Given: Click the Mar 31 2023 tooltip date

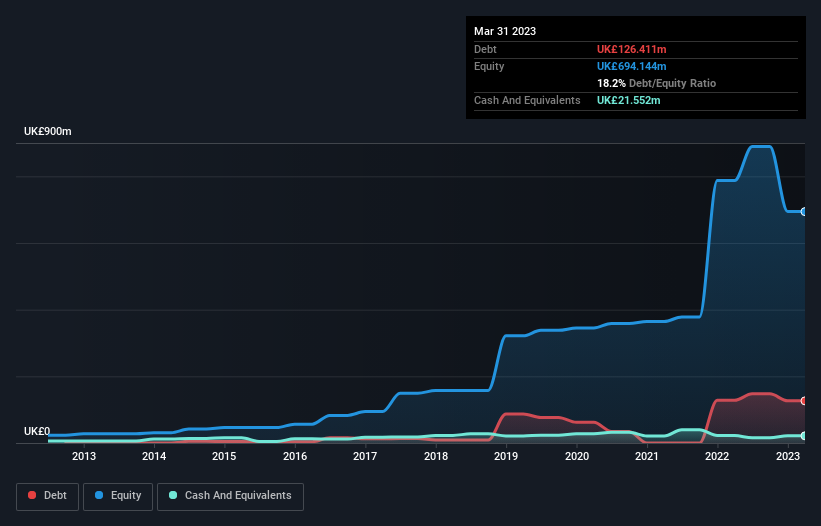Looking at the screenshot, I should [505, 31].
